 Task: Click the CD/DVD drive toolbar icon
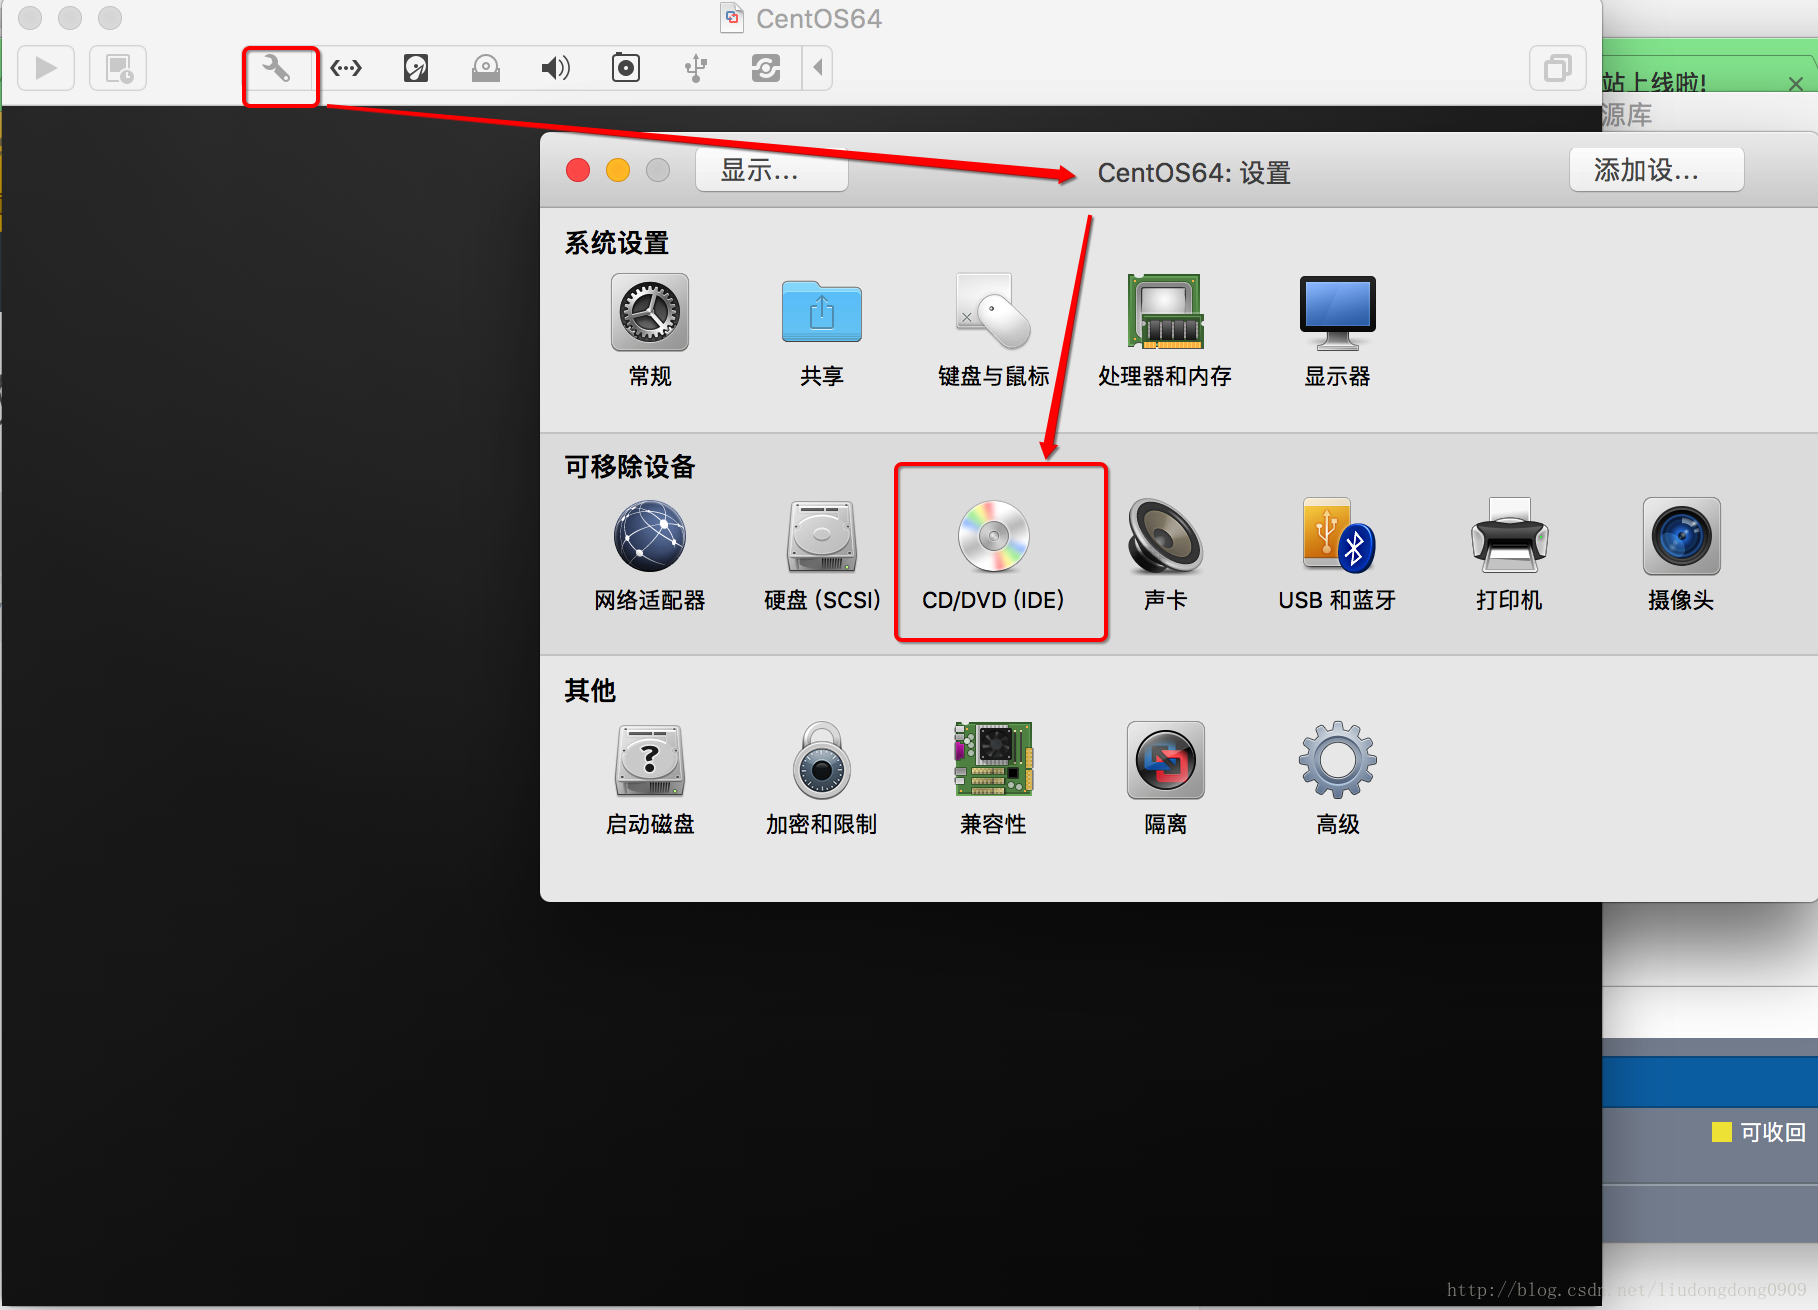[486, 68]
